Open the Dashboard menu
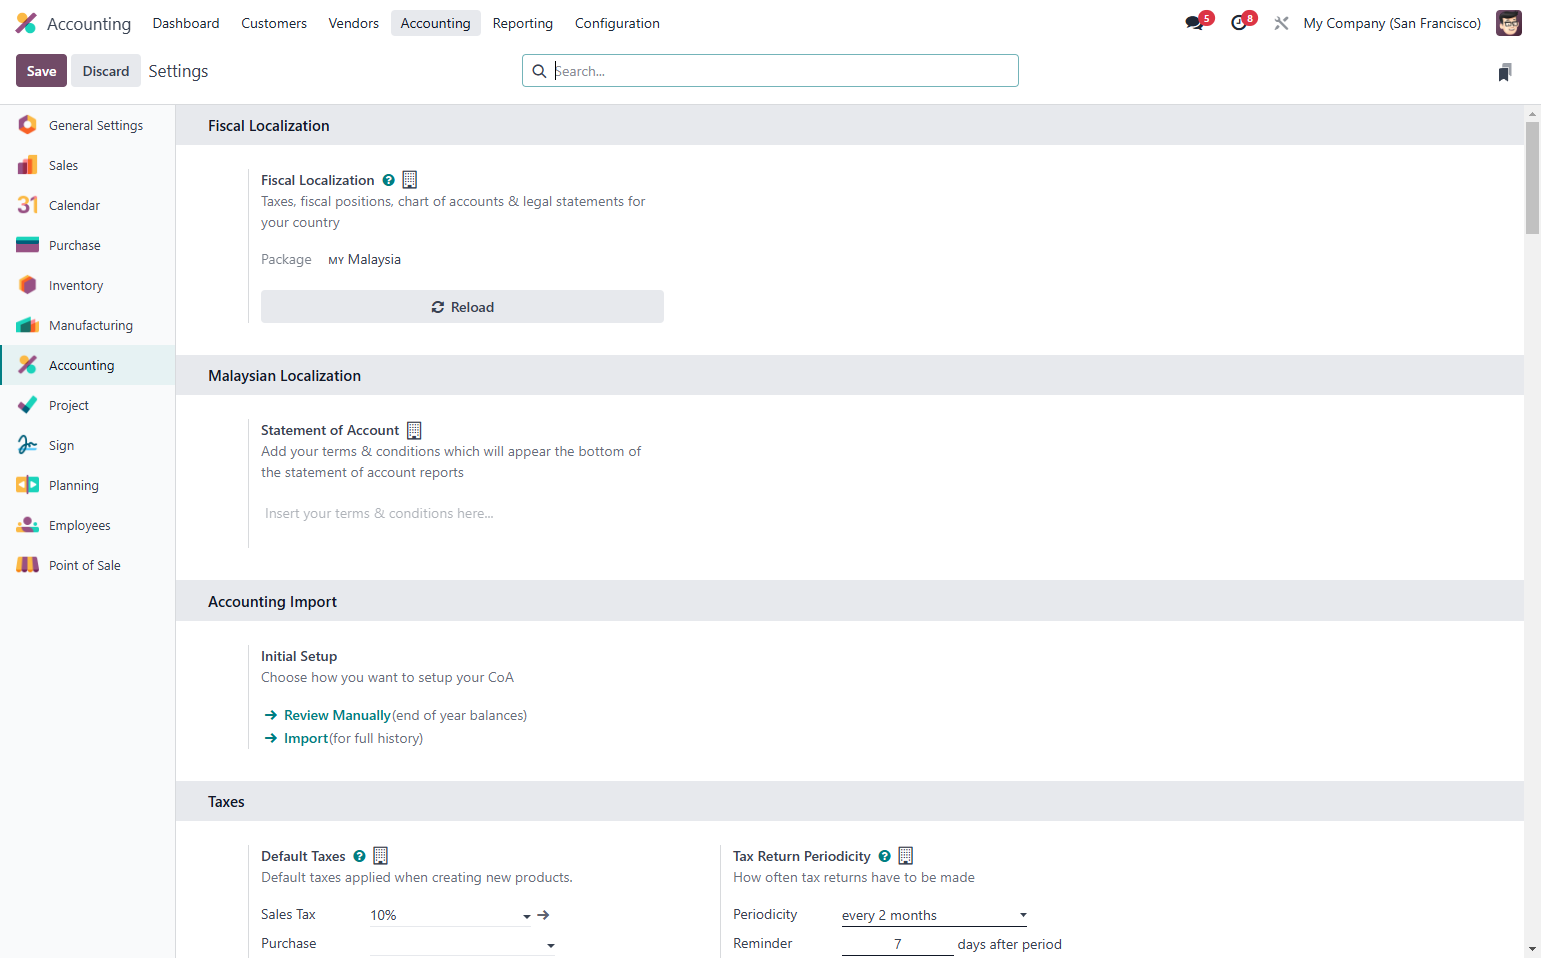This screenshot has height=958, width=1541. 186,23
